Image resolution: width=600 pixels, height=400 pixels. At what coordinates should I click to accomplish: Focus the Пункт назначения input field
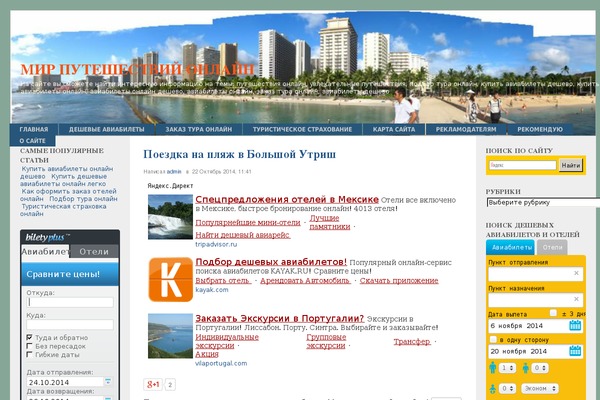coord(535,299)
